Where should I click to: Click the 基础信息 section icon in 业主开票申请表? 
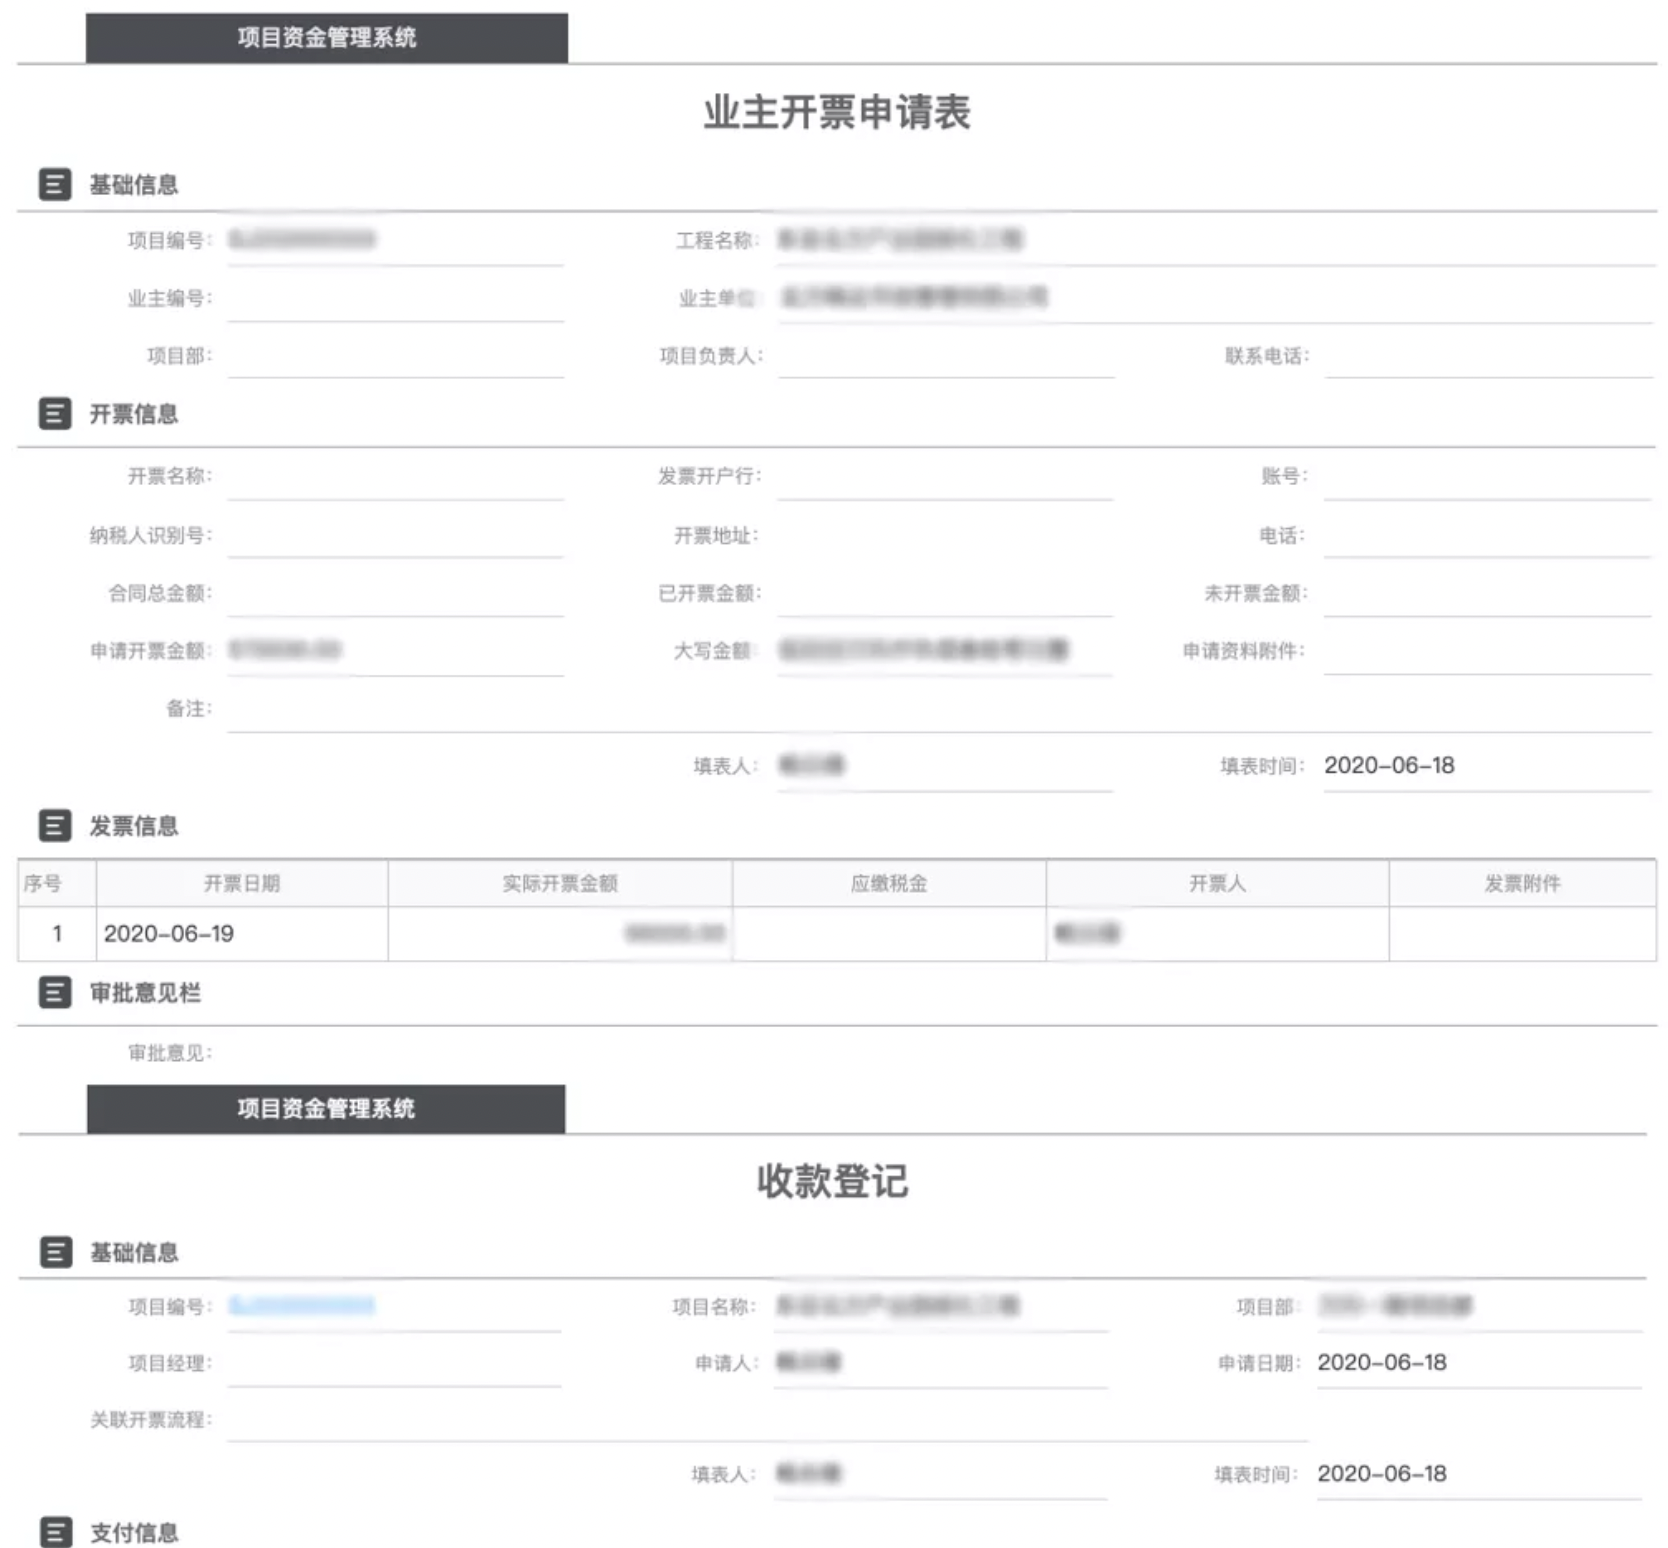pyautogui.click(x=55, y=185)
